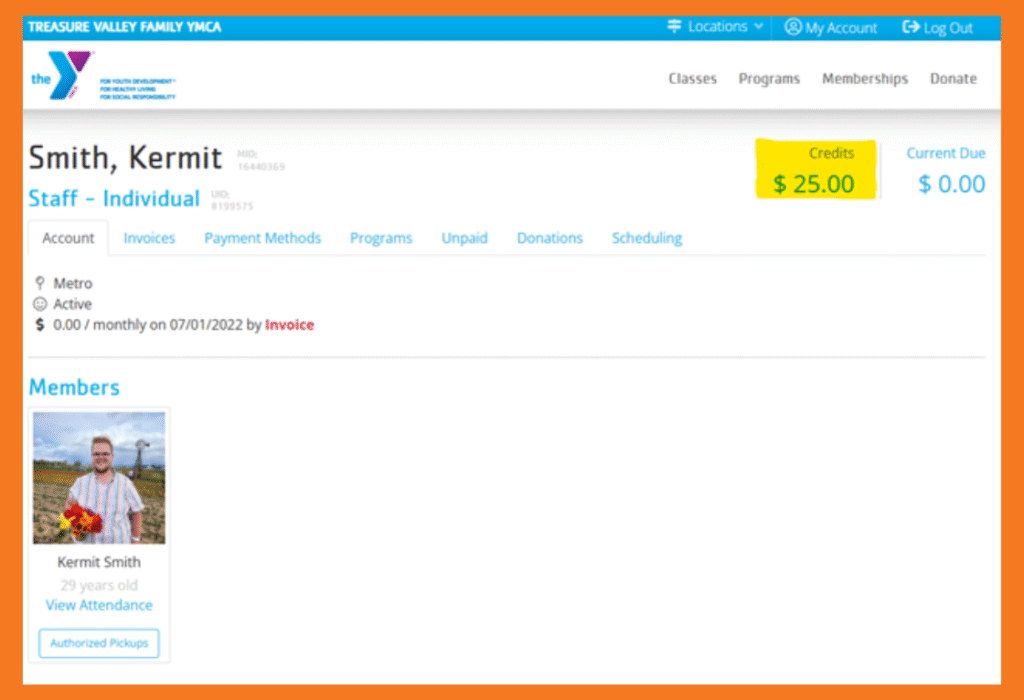Screen dimensions: 1024x700
Task: Click the Current Due $ 0.00 amount
Action: (952, 183)
